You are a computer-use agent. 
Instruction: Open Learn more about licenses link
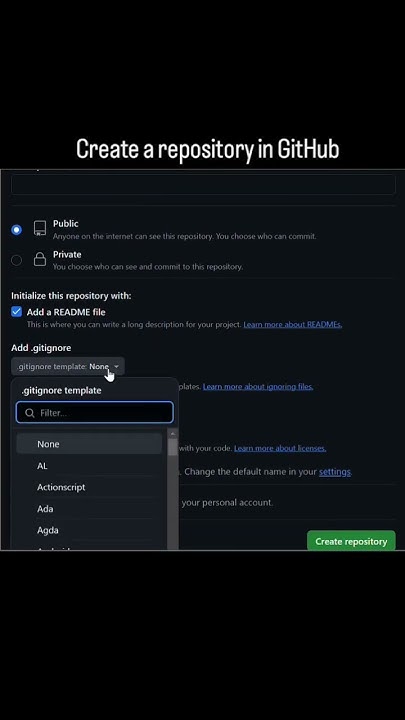tap(280, 448)
